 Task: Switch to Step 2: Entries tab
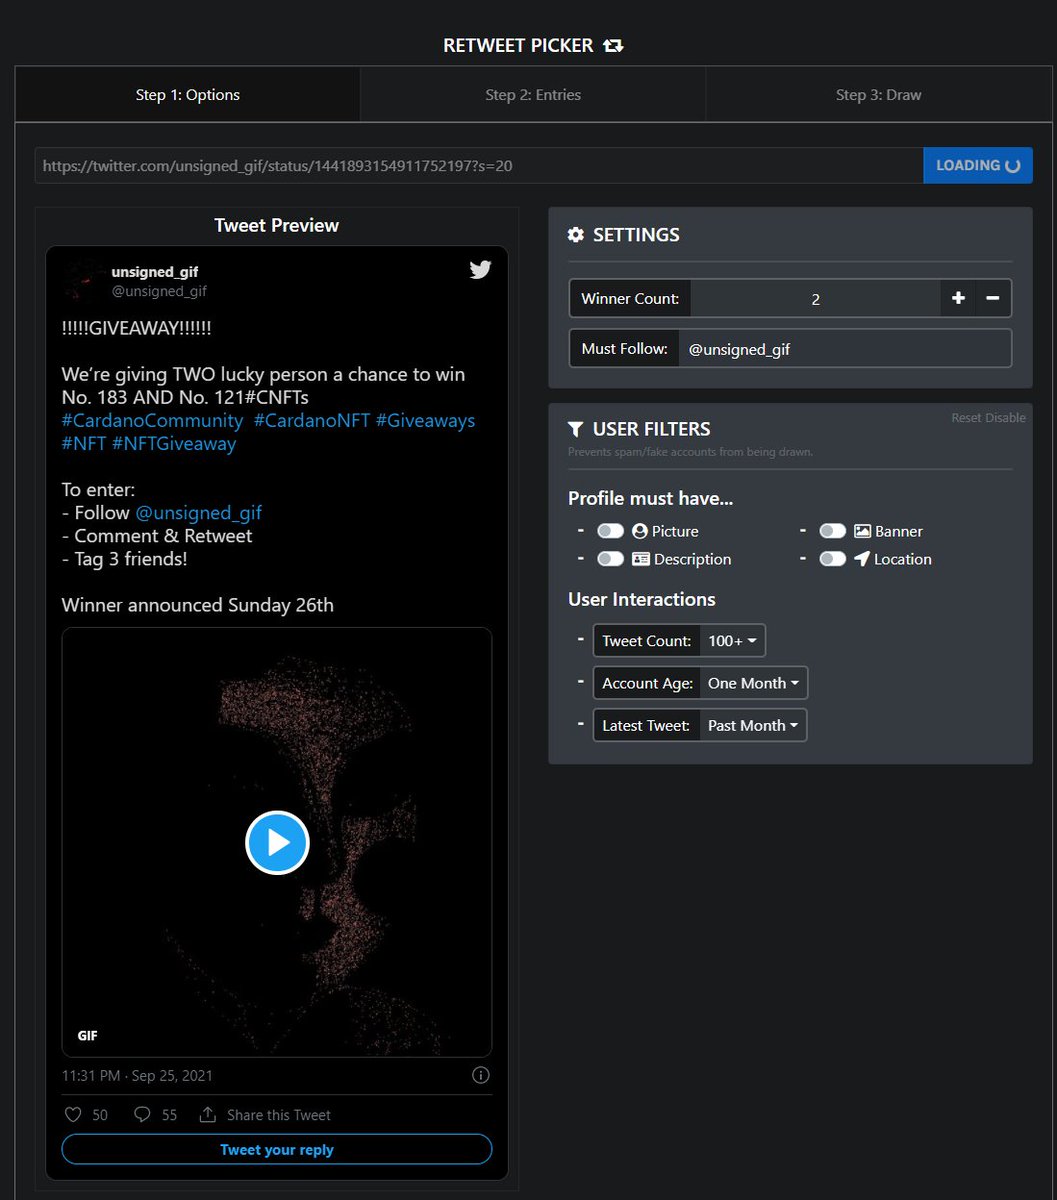(x=533, y=95)
